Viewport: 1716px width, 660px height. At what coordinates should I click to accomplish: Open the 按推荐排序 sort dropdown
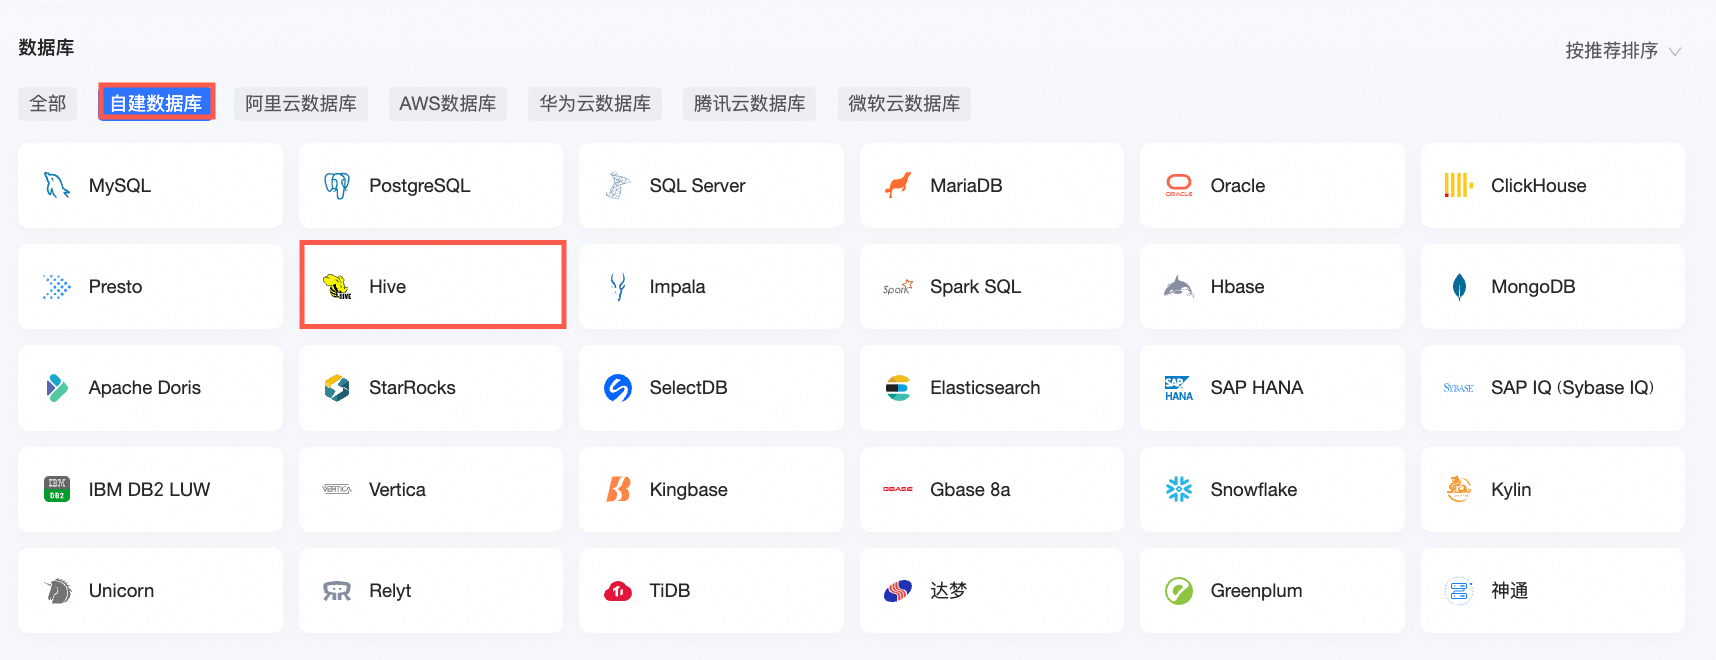tap(1623, 51)
